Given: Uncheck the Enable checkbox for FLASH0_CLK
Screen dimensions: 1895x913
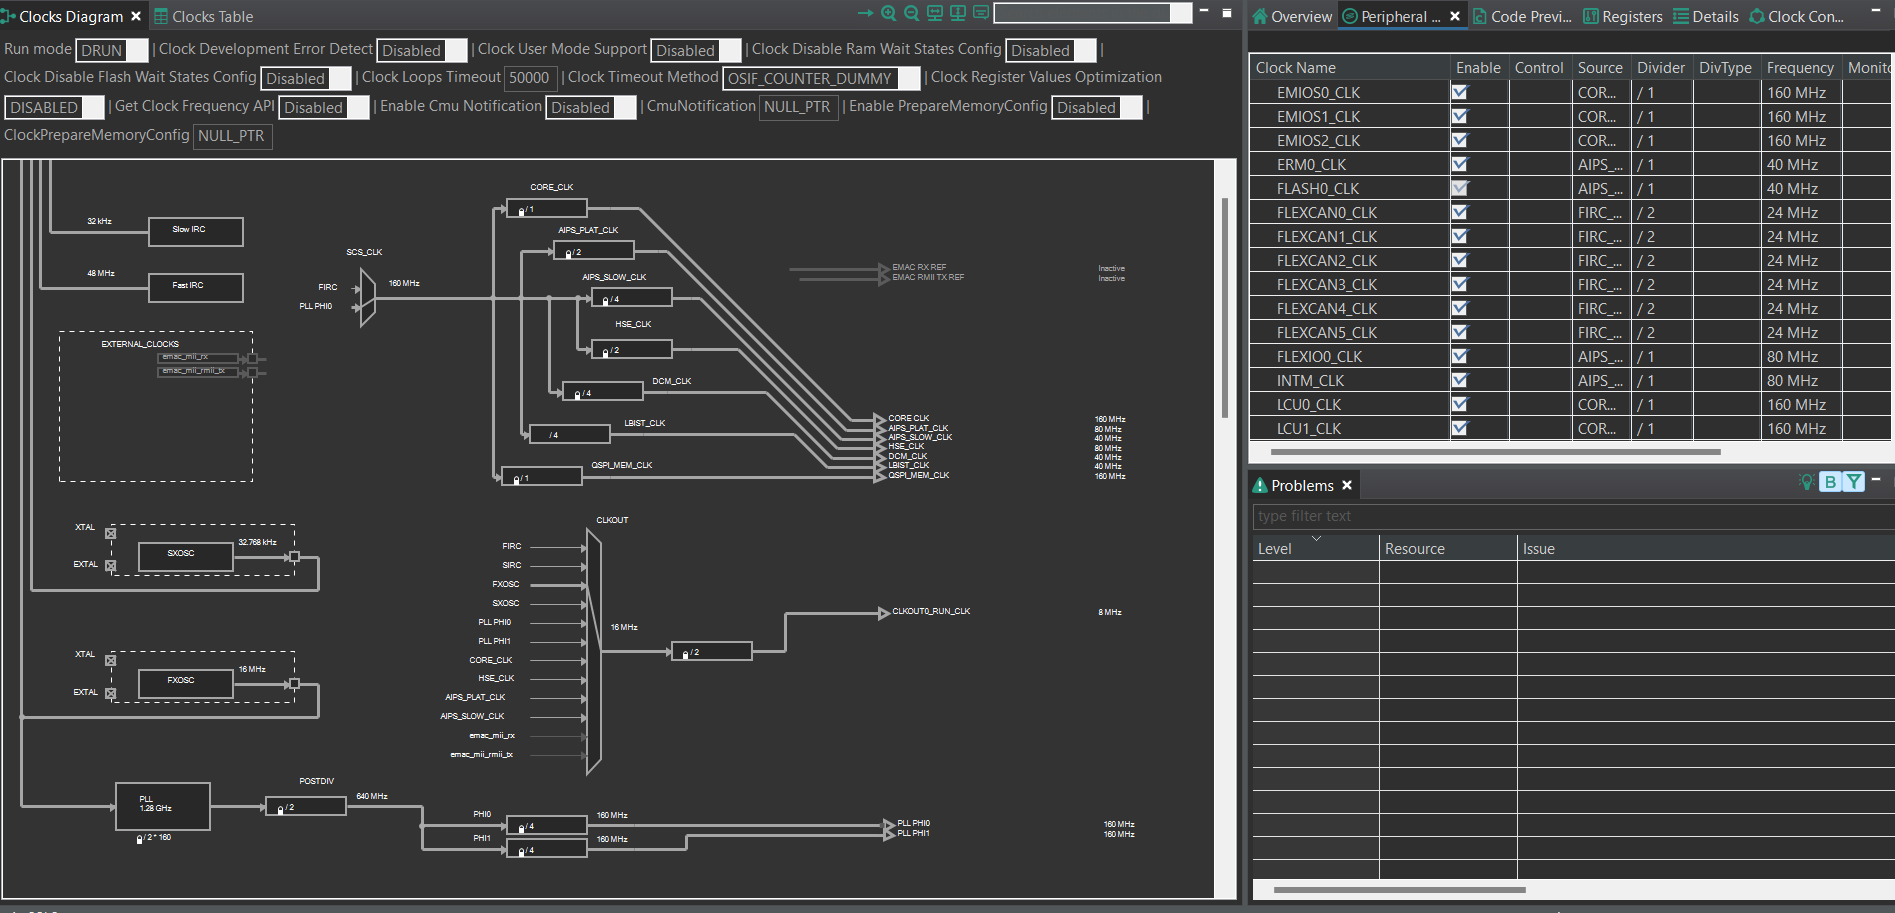Looking at the screenshot, I should [1459, 188].
